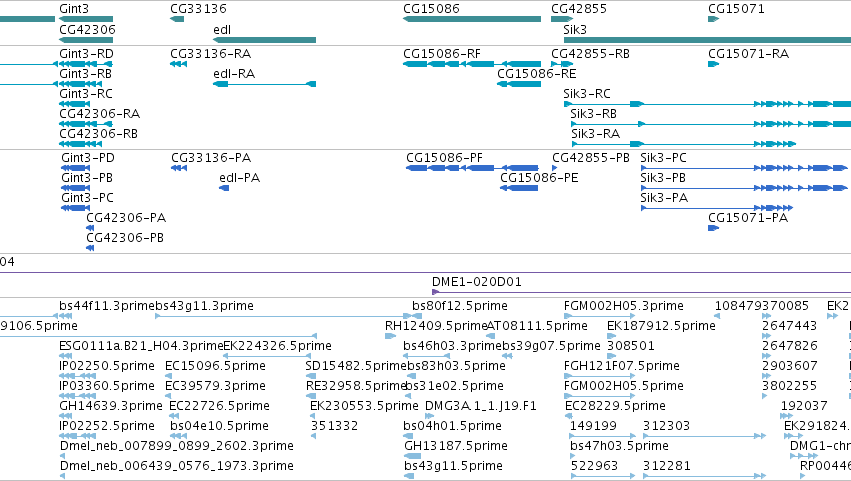Click the DMG3A.1_1.J19.F1 feature label
The width and height of the screenshot is (851, 481).
point(481,407)
